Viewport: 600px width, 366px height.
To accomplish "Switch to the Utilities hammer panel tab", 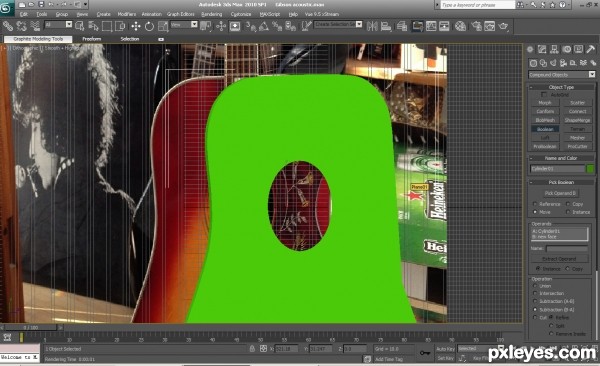I will point(591,49).
